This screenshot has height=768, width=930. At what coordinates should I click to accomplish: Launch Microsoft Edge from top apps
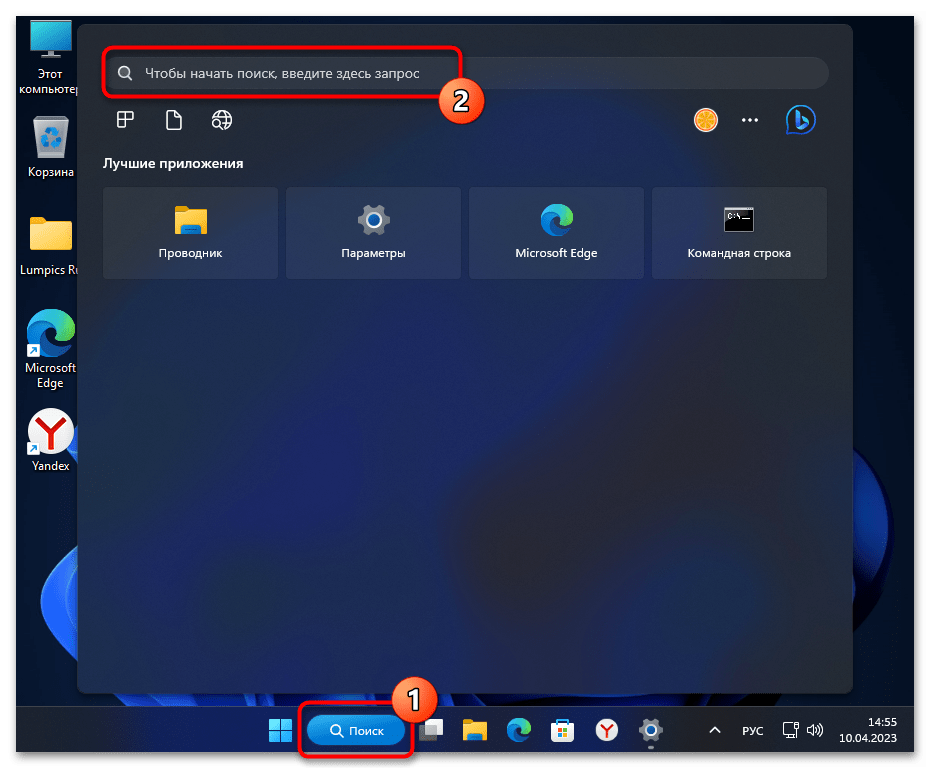(556, 233)
